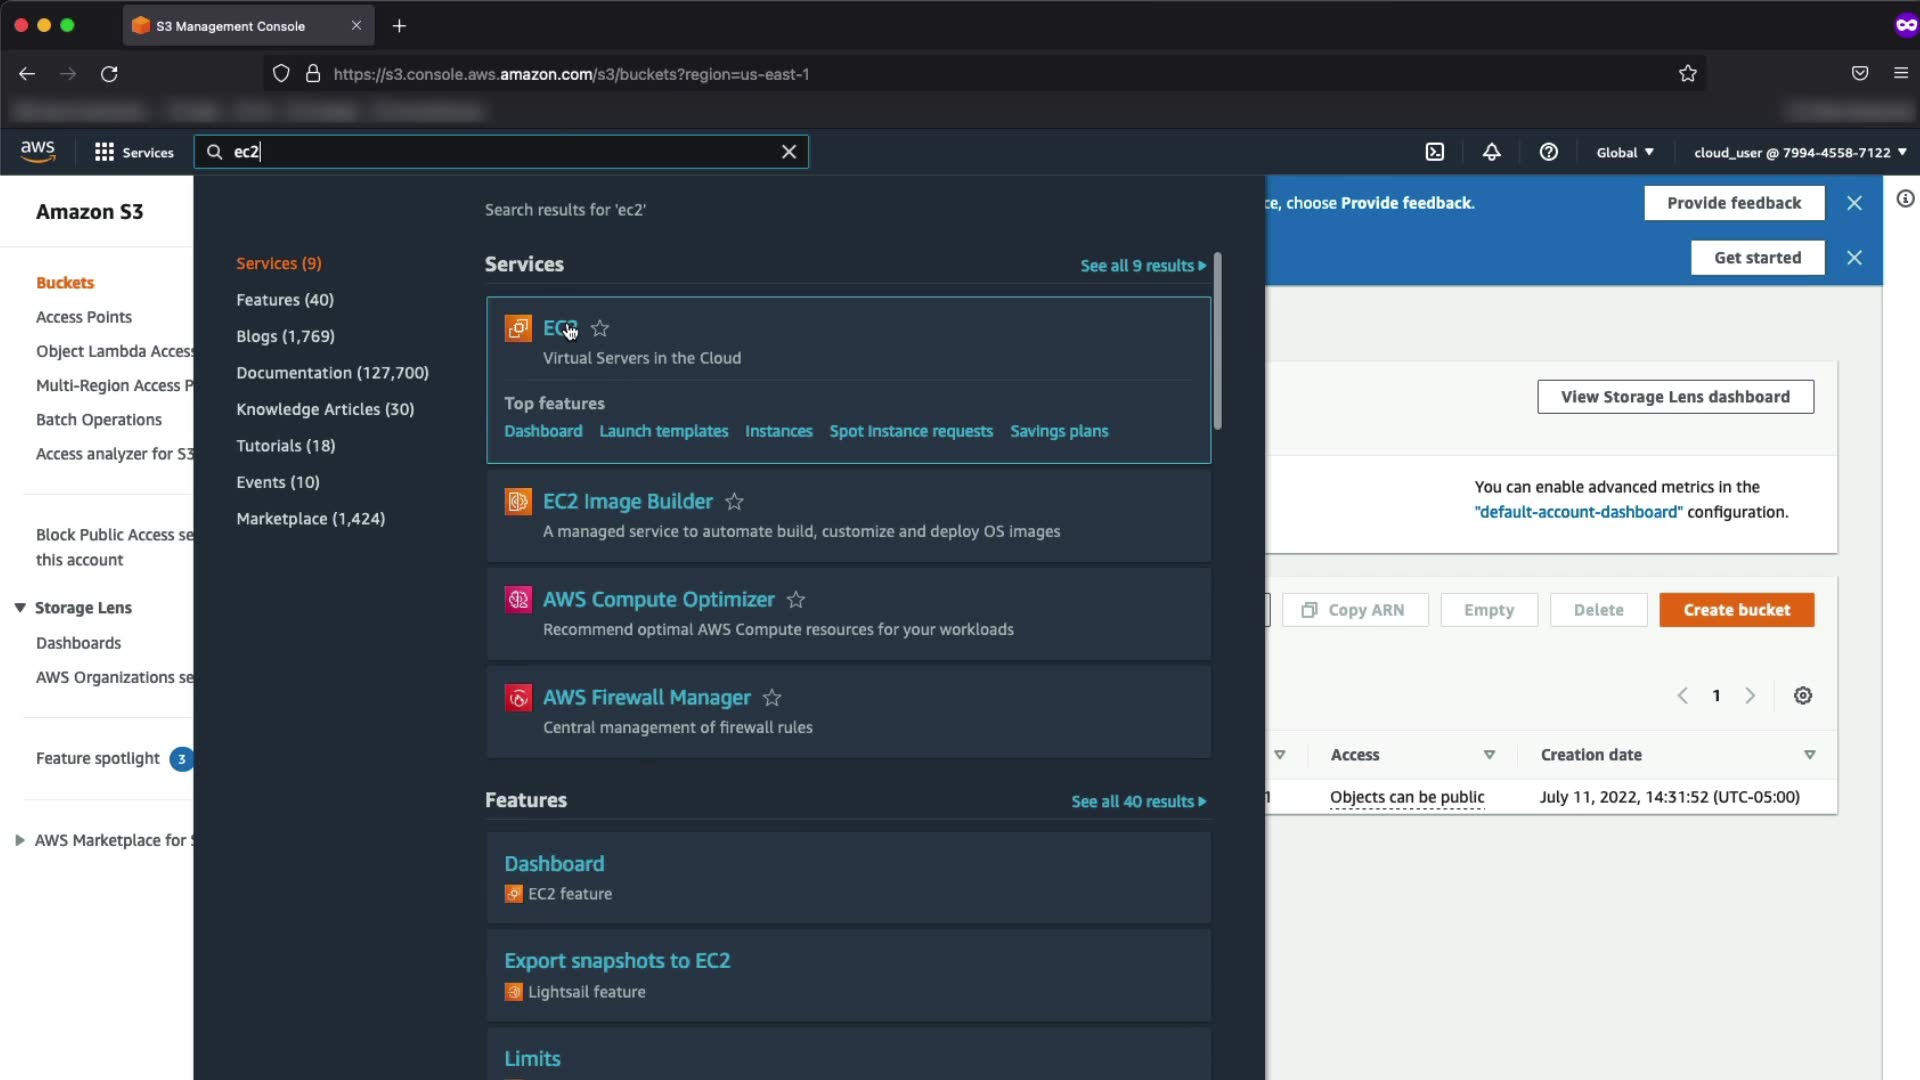Favorite the EC2 service with star
Screen dimensions: 1920x1080
click(600, 328)
